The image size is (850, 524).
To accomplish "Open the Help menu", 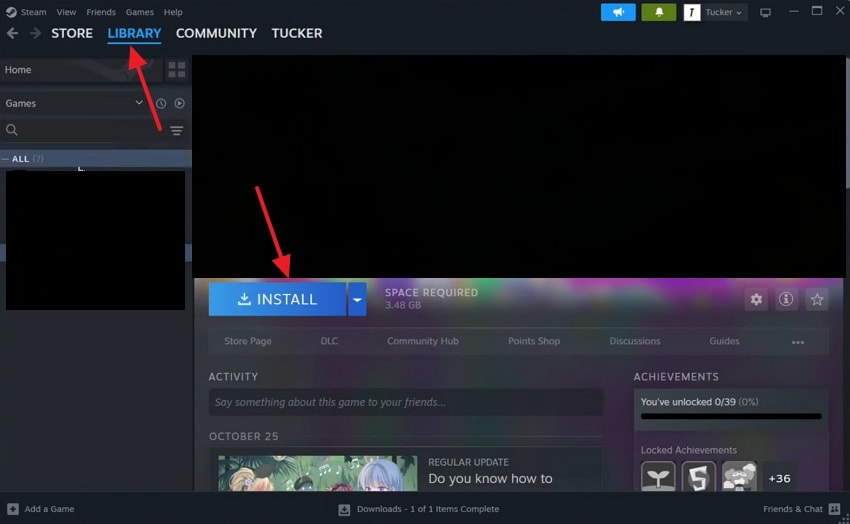I will coord(173,12).
